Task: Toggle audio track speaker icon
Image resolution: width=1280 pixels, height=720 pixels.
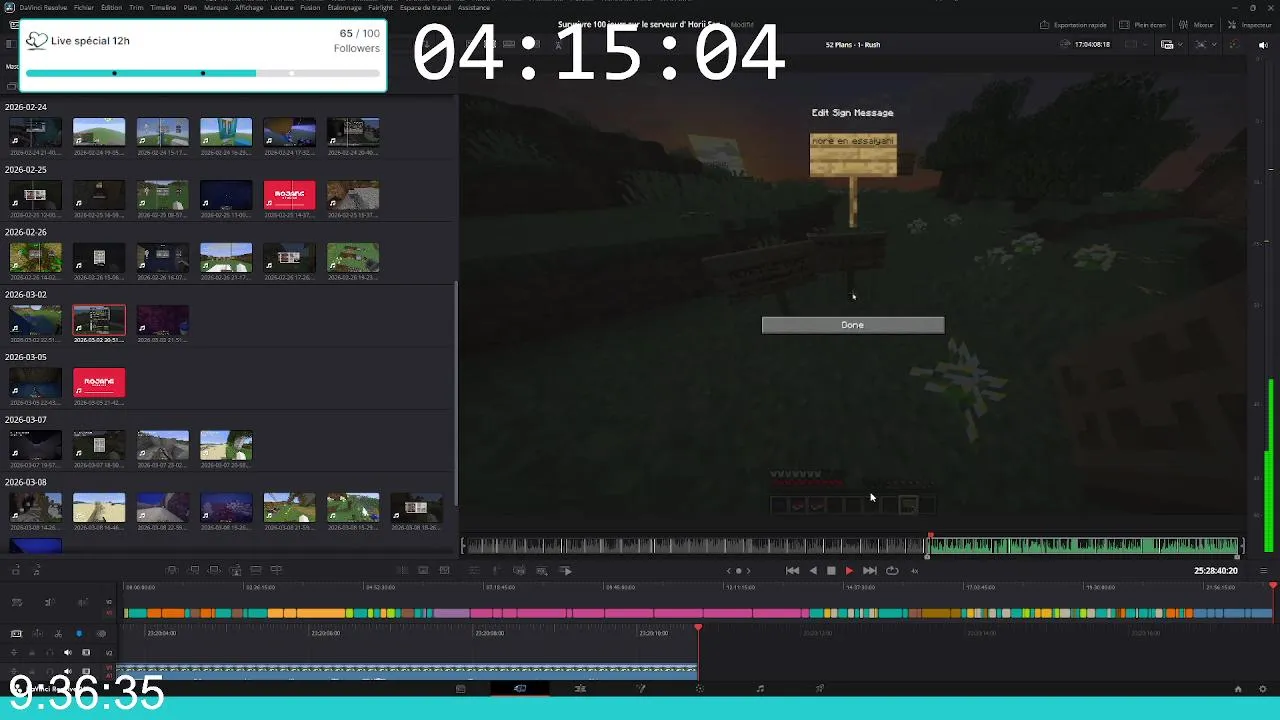Action: tap(68, 653)
